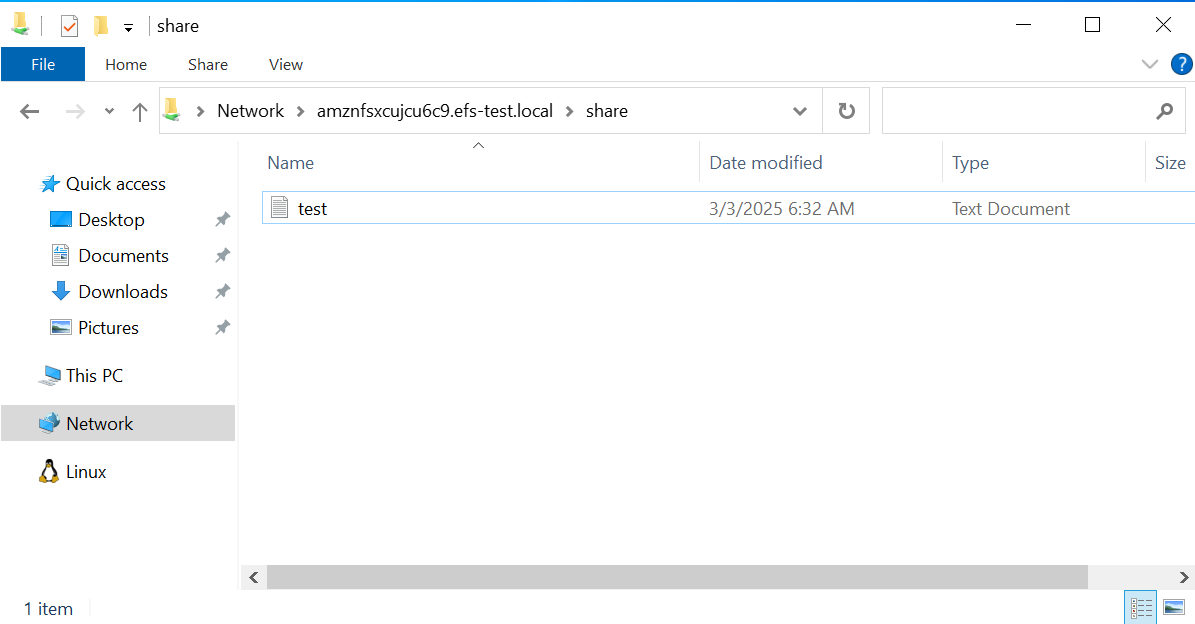Refresh the share folder
1195x624 pixels.
[x=846, y=111]
